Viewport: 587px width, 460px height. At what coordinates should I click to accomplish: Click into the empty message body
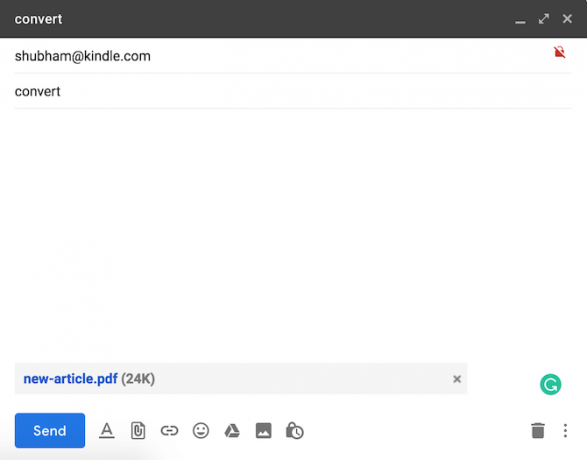[x=293, y=234]
